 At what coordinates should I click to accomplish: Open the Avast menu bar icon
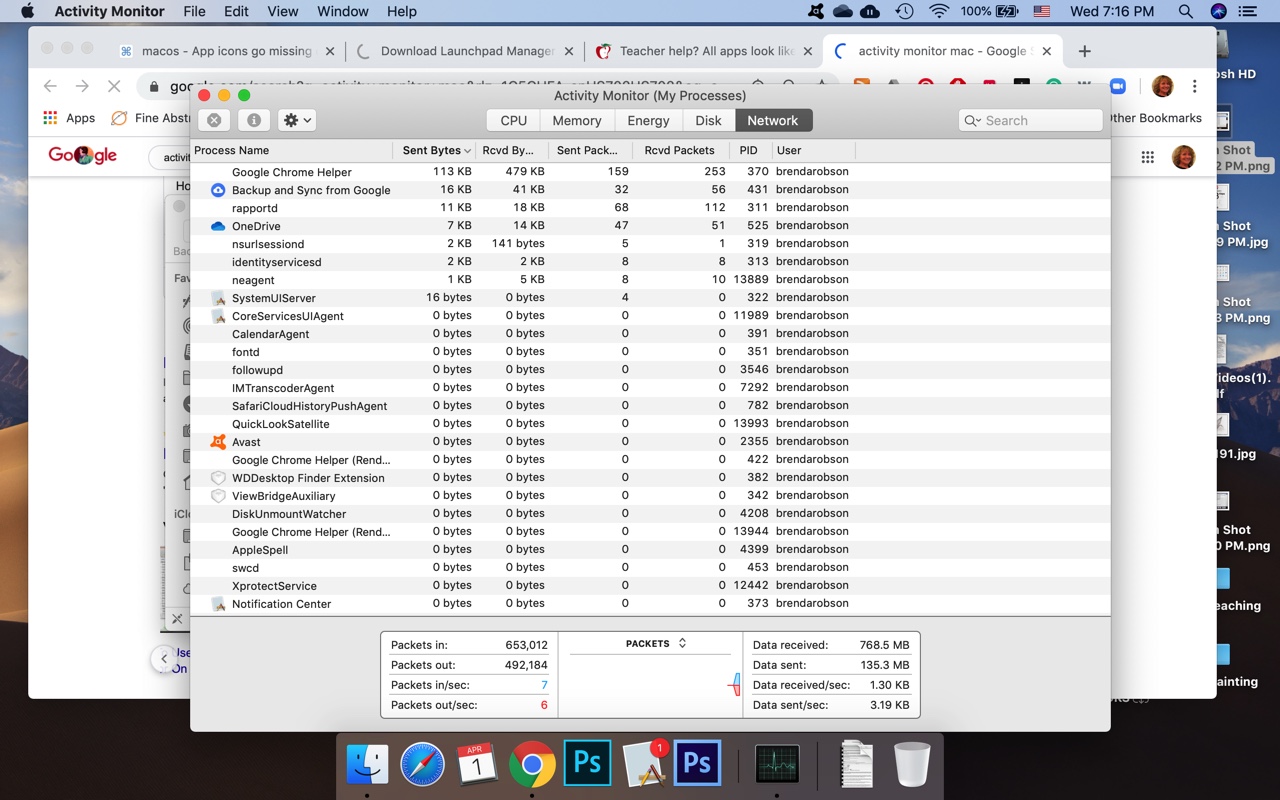(x=816, y=11)
